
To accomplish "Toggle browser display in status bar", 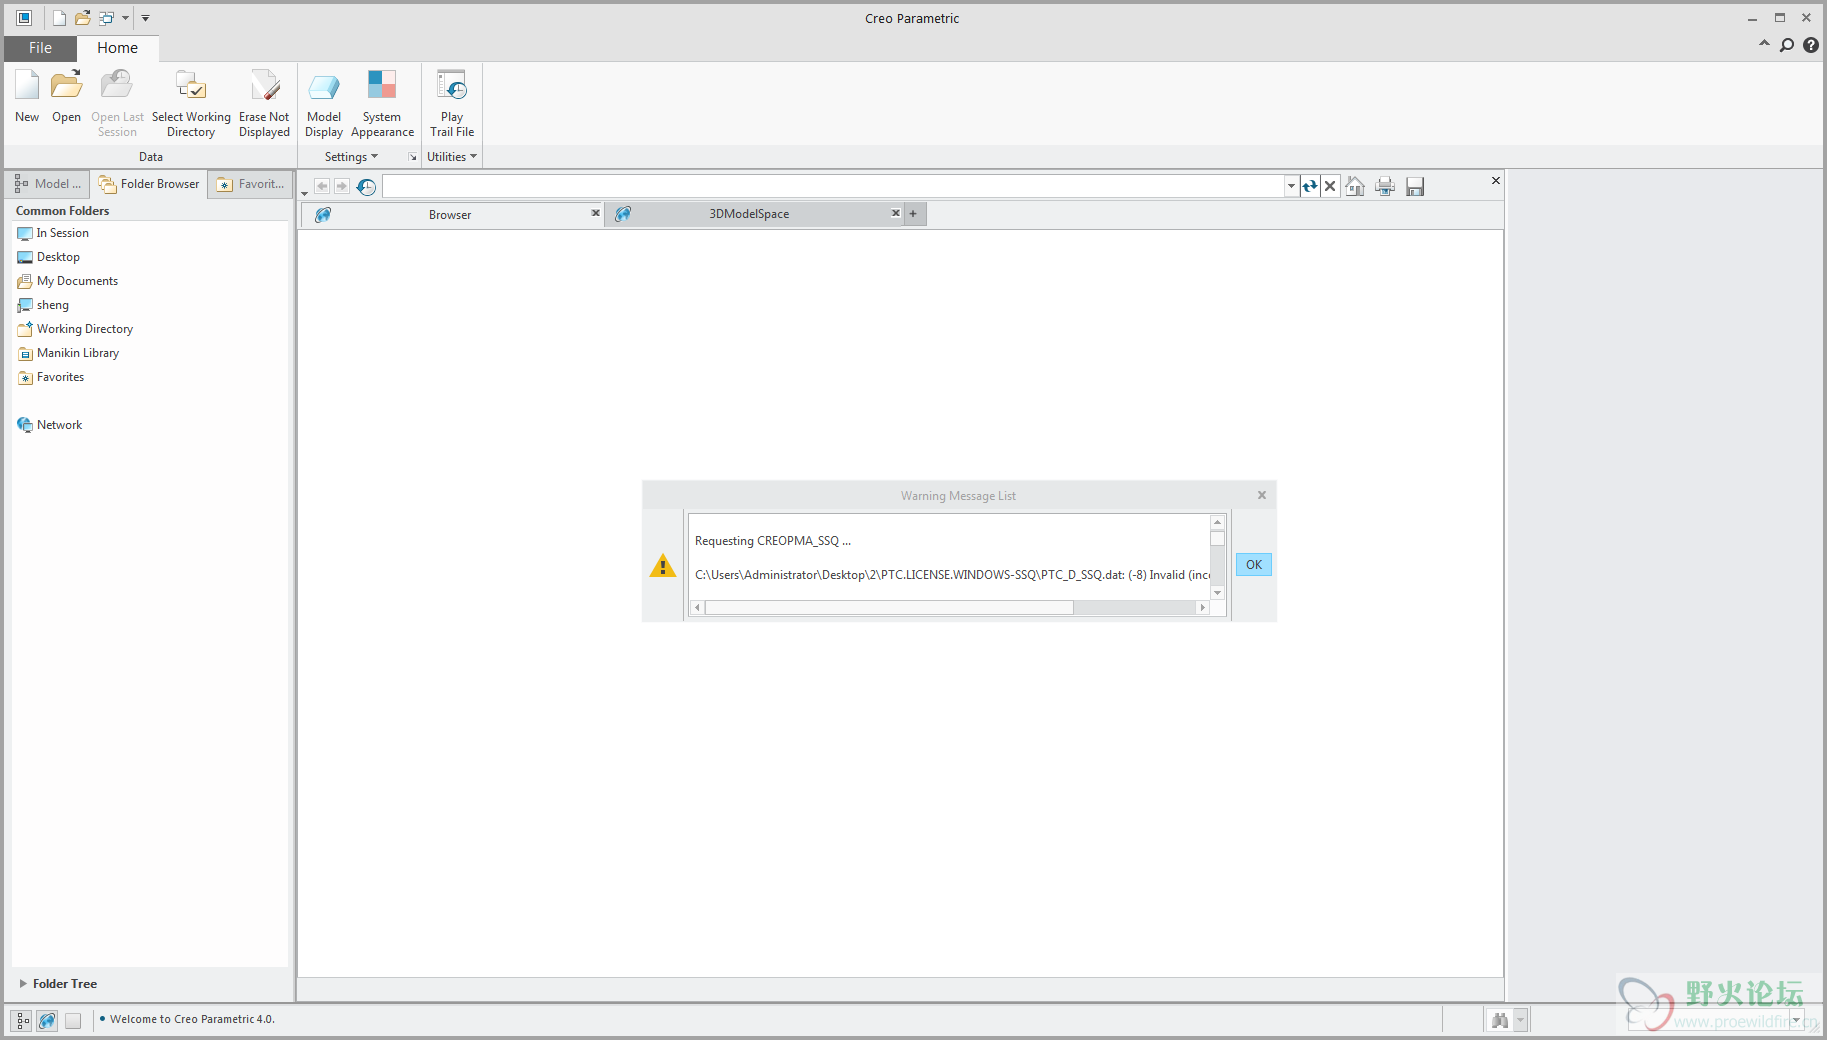I will pyautogui.click(x=47, y=1020).
